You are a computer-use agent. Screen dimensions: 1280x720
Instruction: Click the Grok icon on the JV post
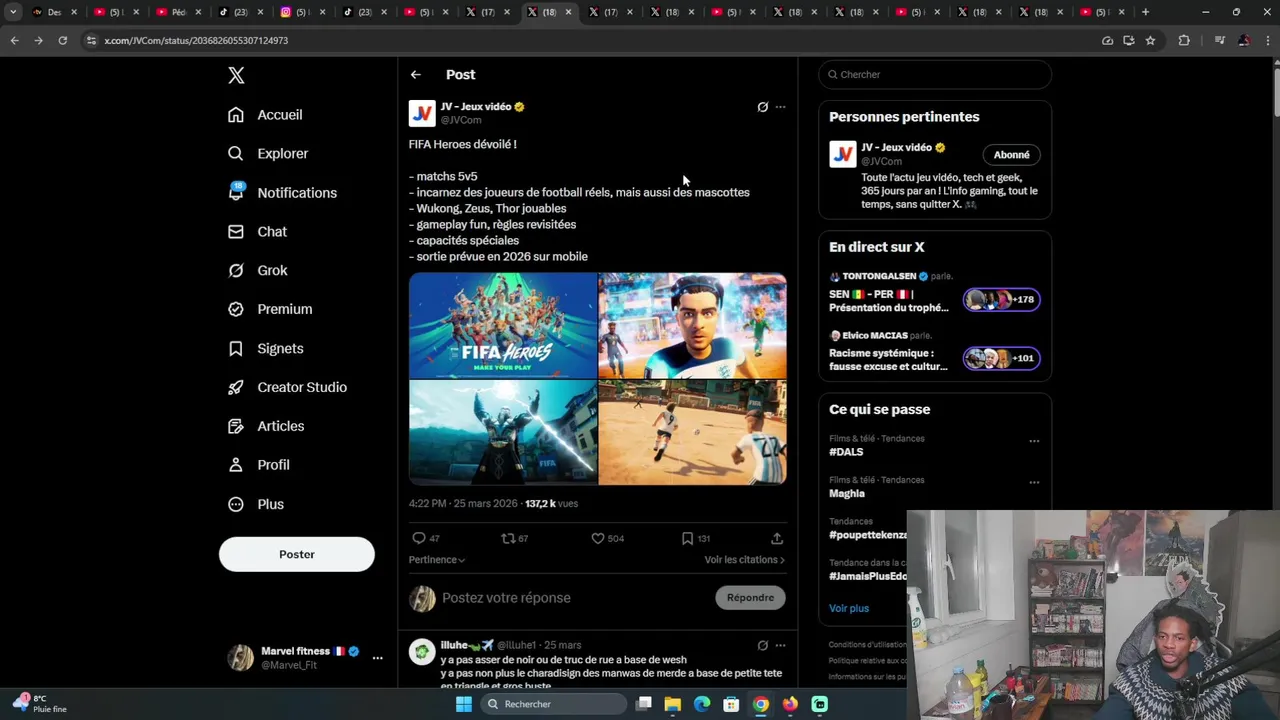pos(762,107)
